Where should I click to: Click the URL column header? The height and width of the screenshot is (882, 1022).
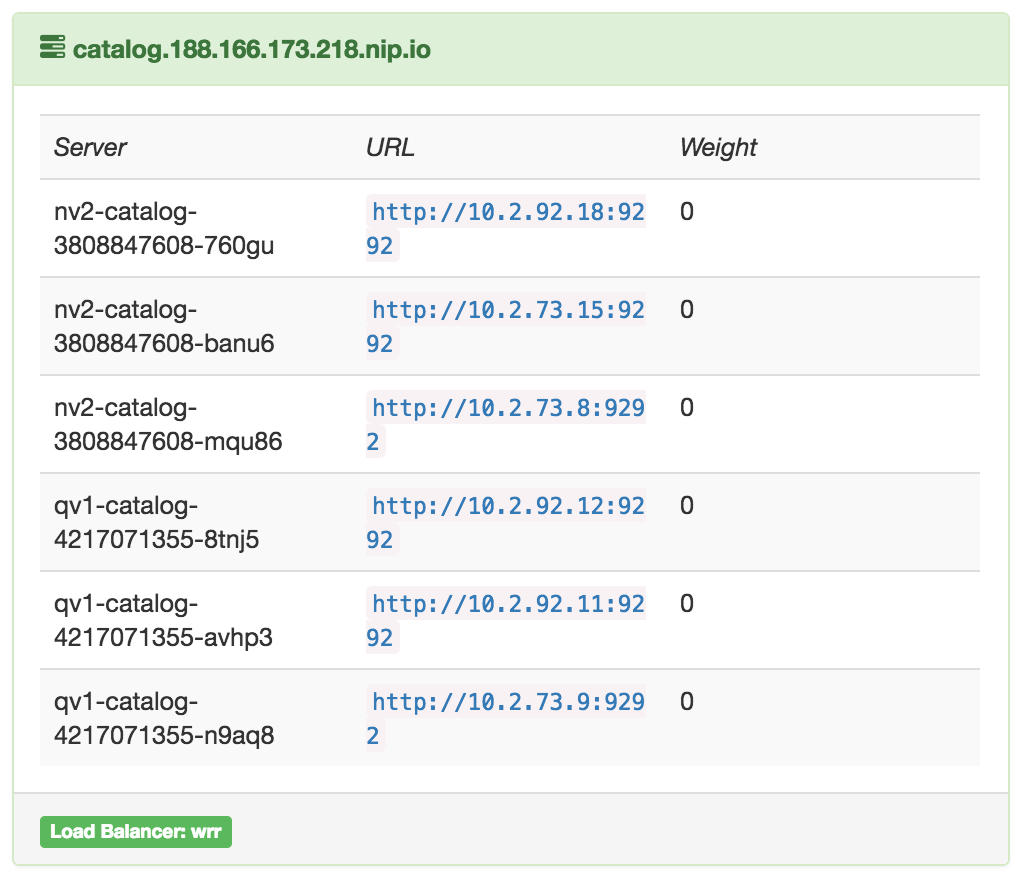[x=390, y=147]
